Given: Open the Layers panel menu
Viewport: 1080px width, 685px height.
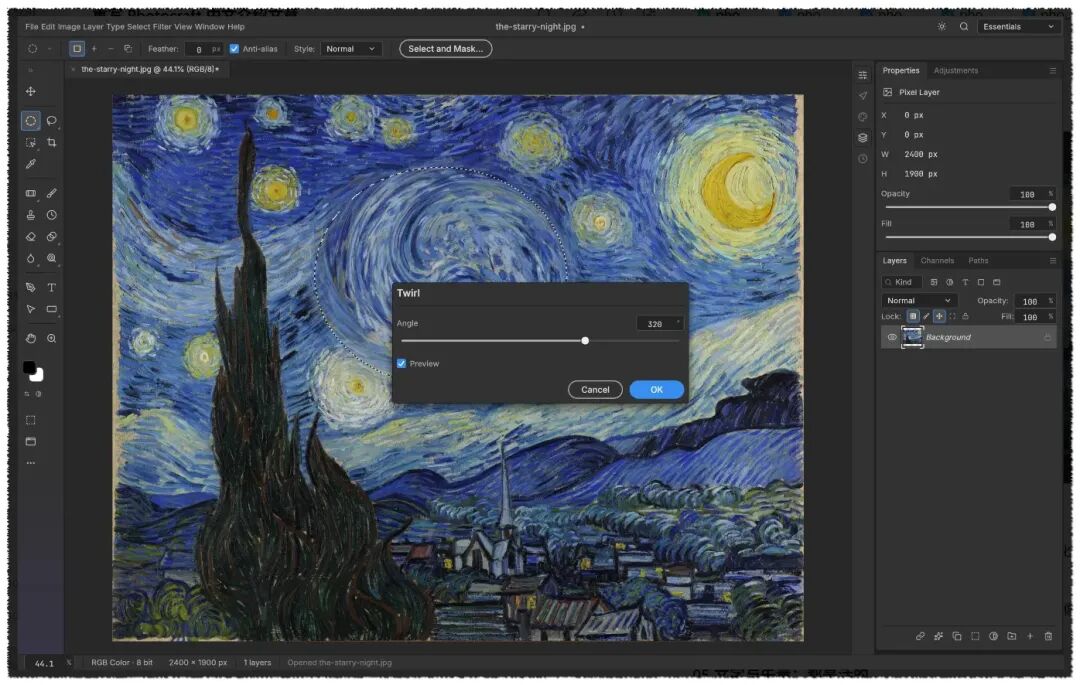Looking at the screenshot, I should [1052, 261].
